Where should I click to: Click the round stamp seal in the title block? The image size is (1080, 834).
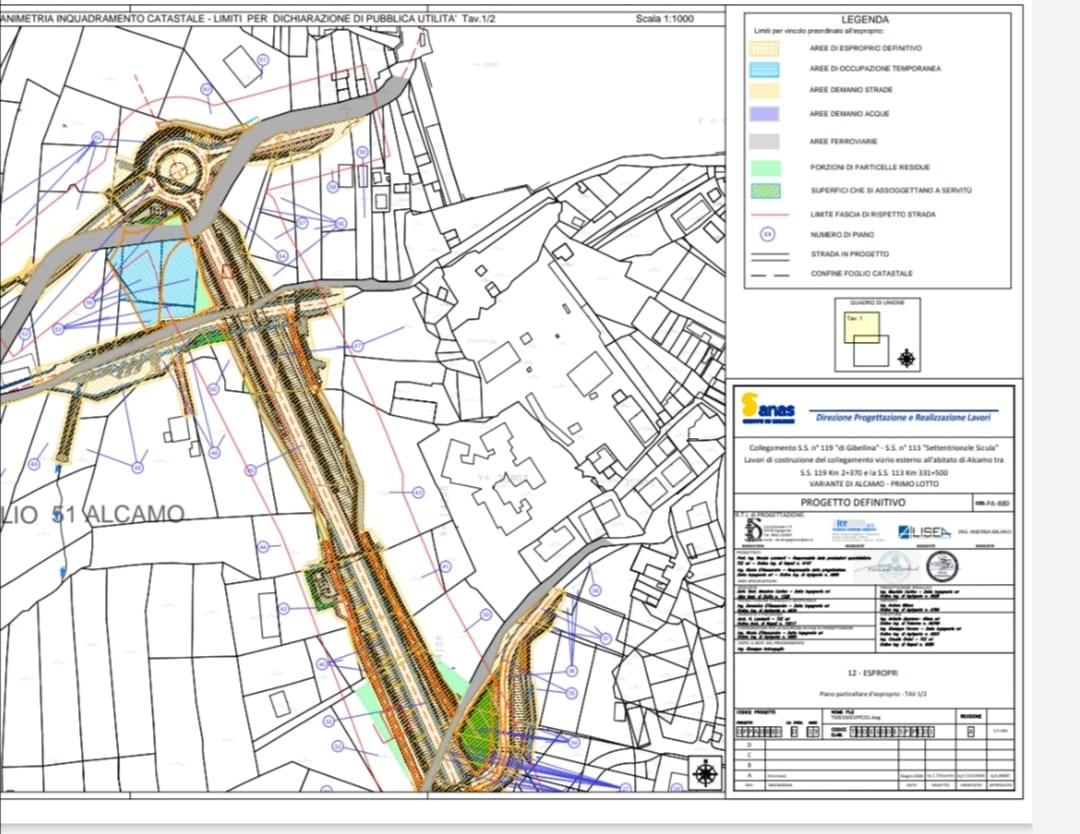pyautogui.click(x=942, y=567)
